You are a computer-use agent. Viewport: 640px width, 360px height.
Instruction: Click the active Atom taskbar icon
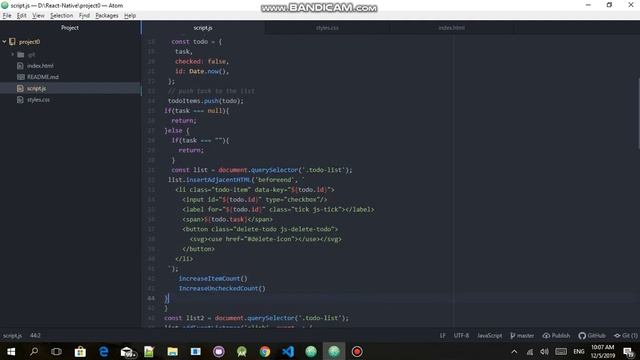(334, 351)
